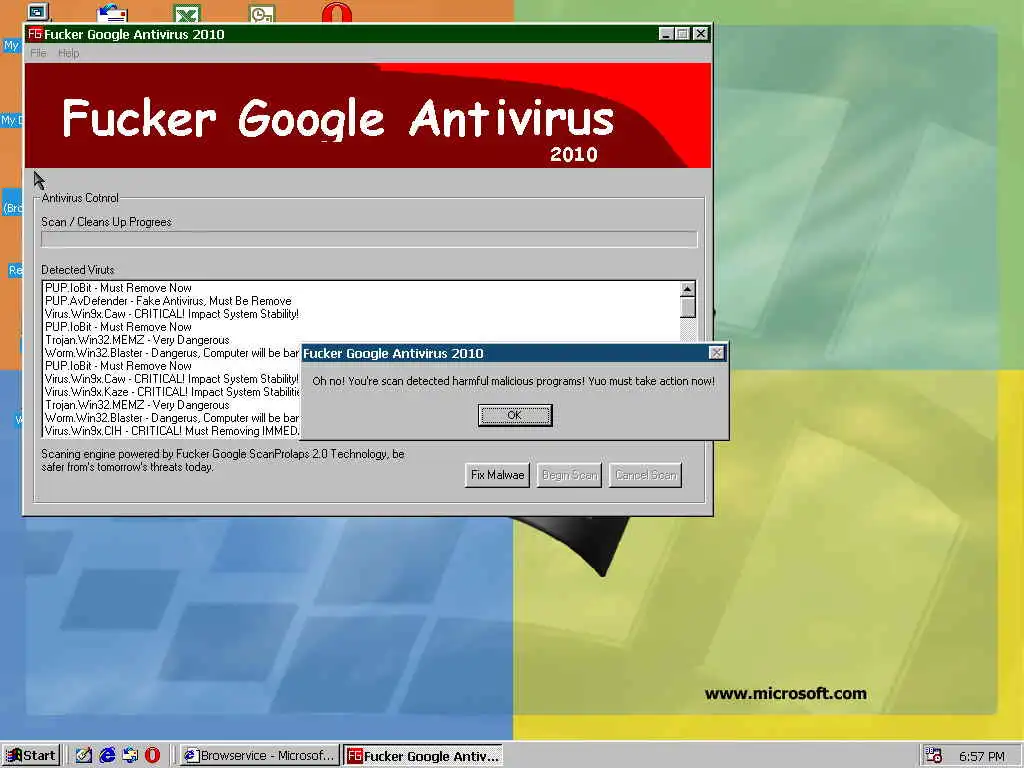The height and width of the screenshot is (768, 1024).
Task: Click the detected-virus list scrollbar thumb
Action: point(687,308)
